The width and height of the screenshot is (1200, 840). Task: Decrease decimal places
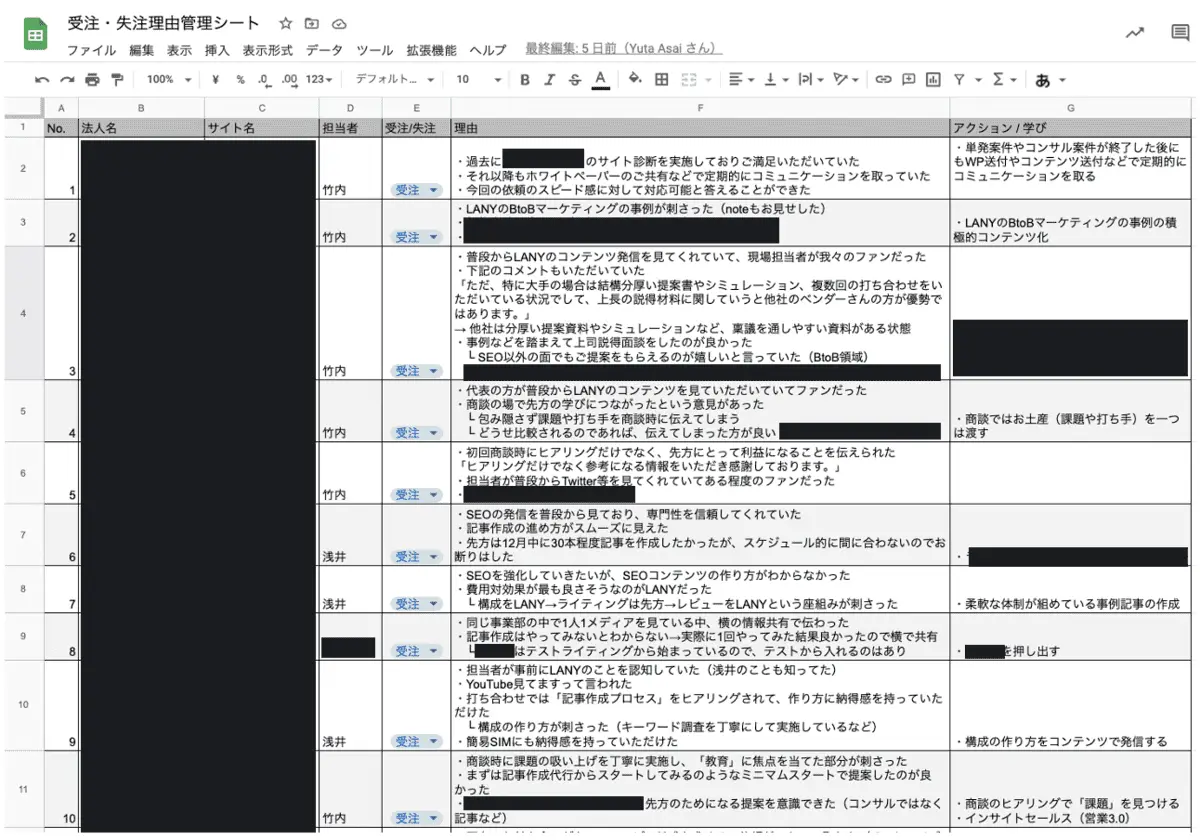(264, 80)
